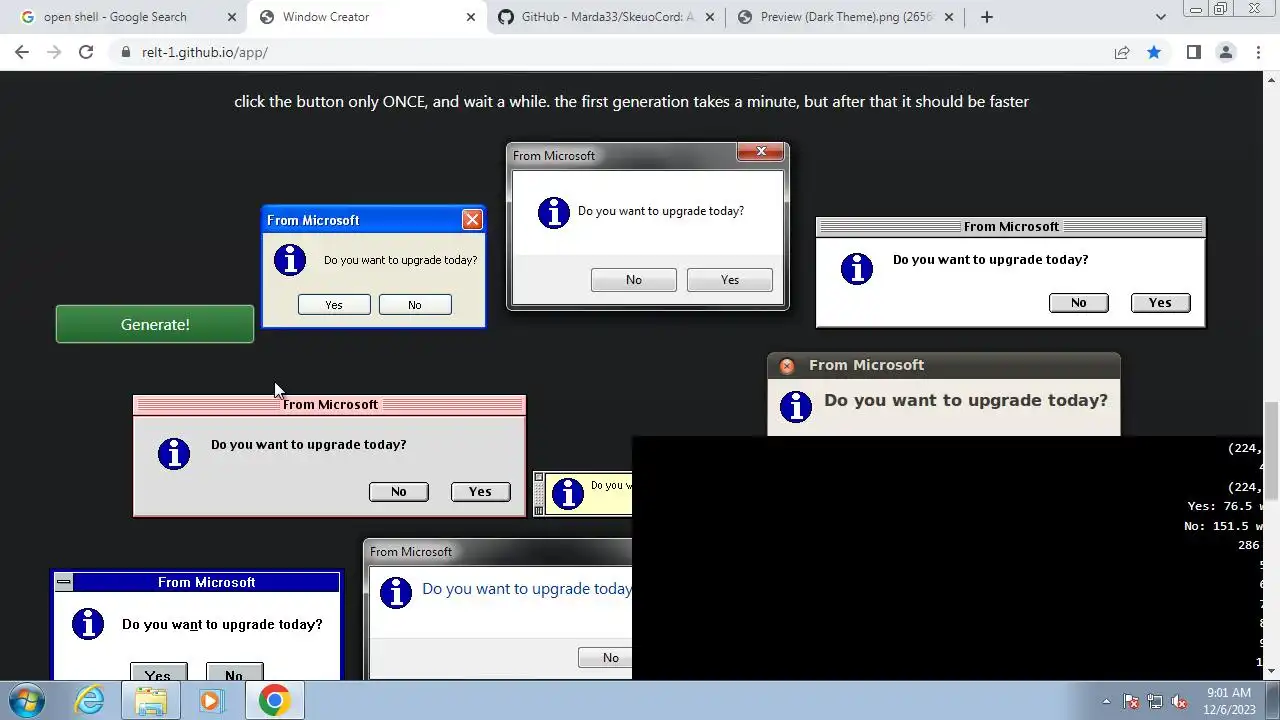Click Yes in the classic Mac striped dialog

pos(1160,303)
